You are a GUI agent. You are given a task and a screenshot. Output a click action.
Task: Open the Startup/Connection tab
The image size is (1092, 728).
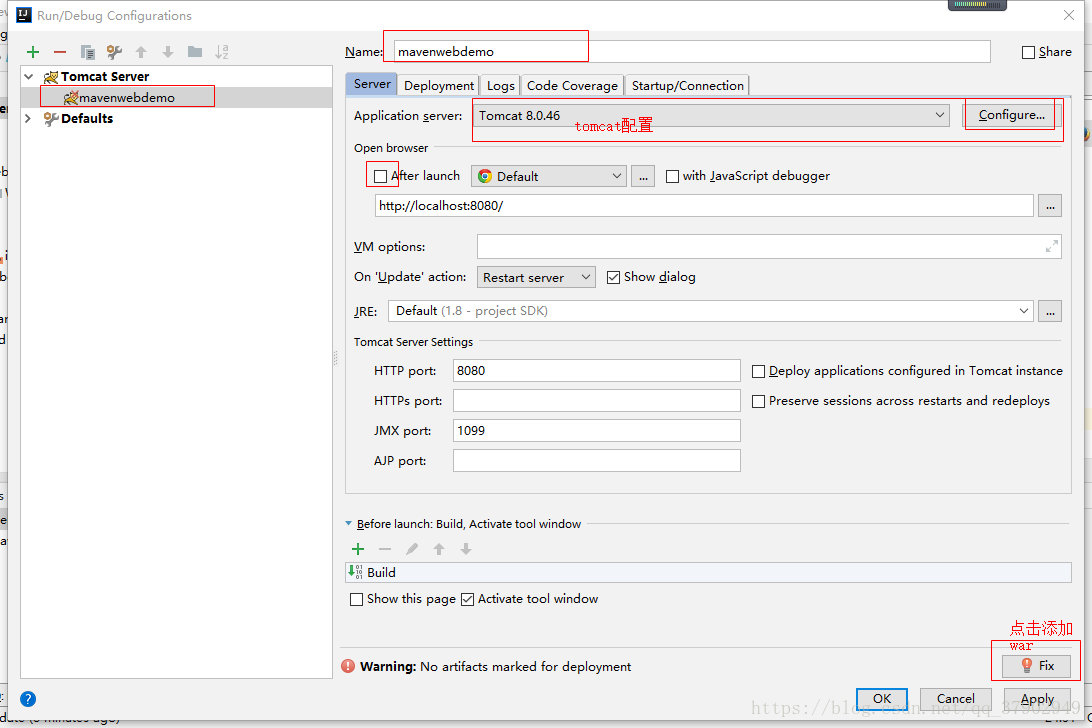687,86
